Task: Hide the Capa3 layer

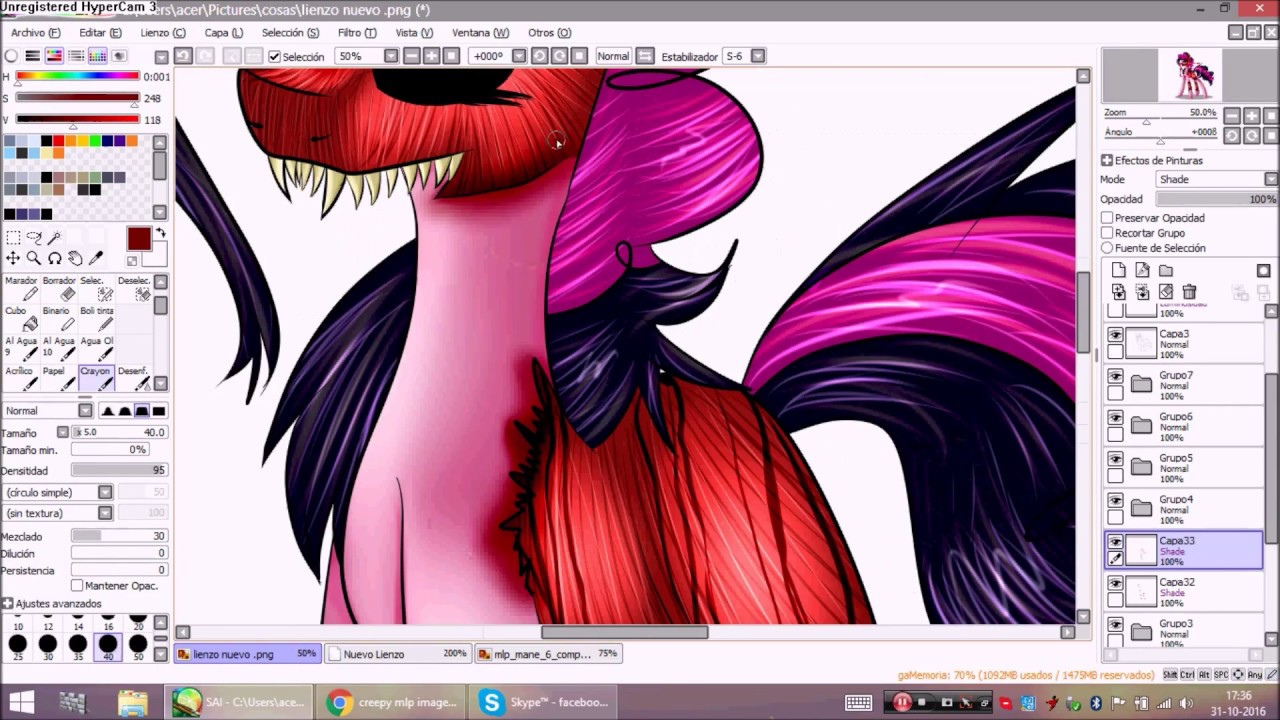Action: coord(1115,335)
